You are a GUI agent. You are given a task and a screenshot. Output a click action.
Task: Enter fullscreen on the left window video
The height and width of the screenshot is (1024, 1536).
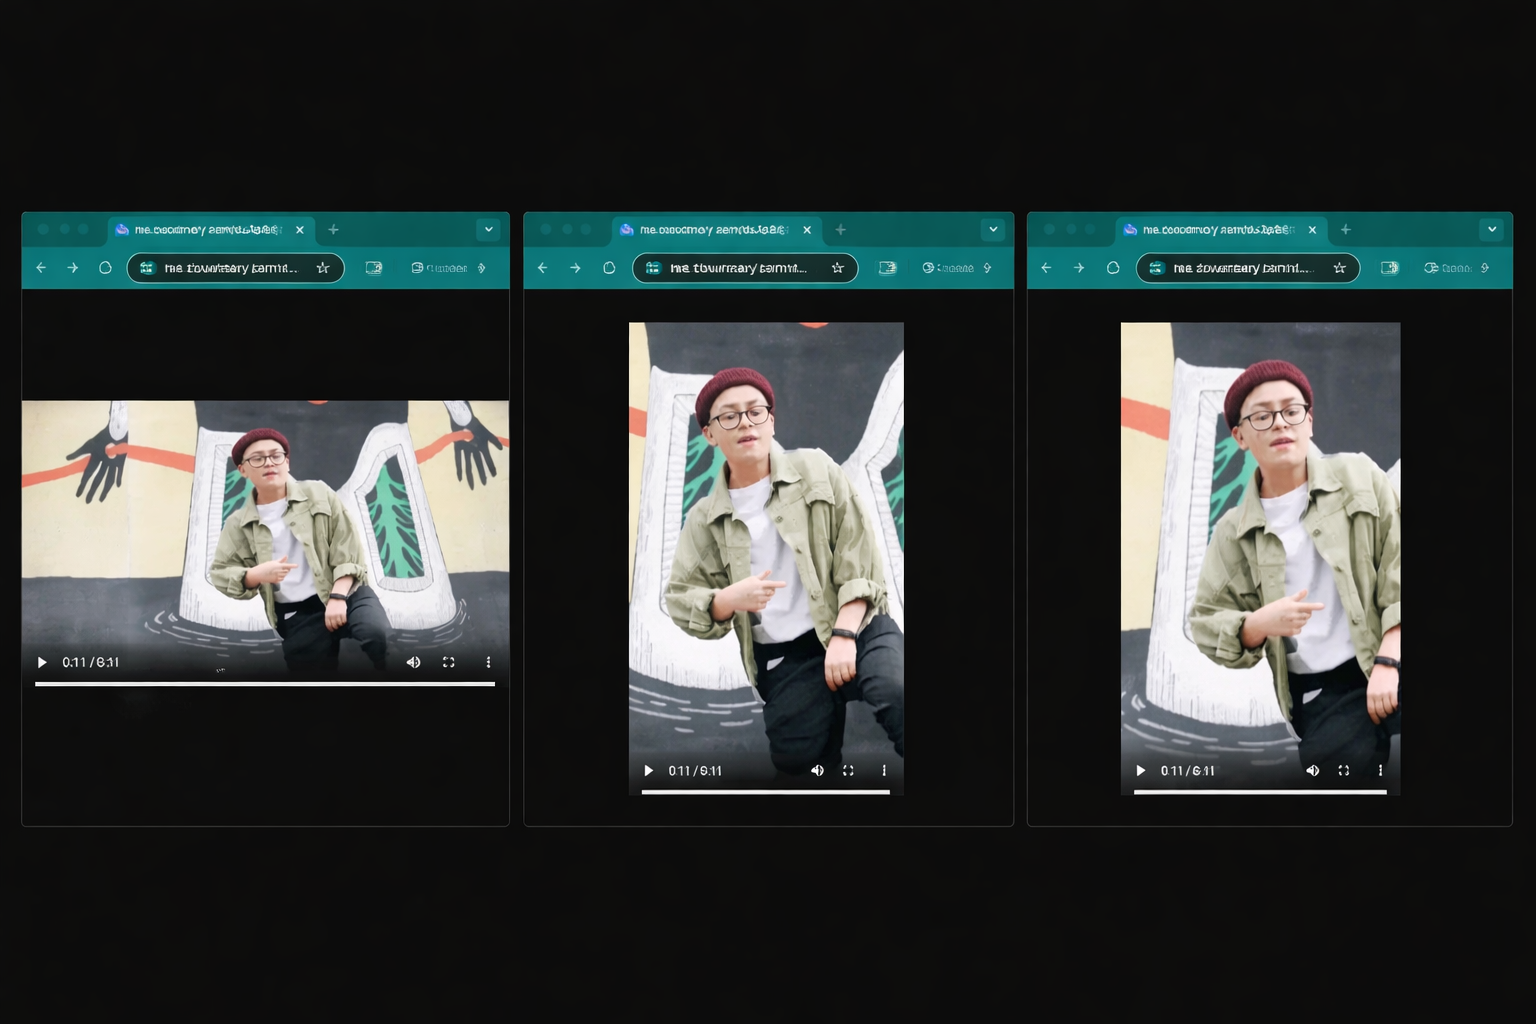tap(449, 662)
